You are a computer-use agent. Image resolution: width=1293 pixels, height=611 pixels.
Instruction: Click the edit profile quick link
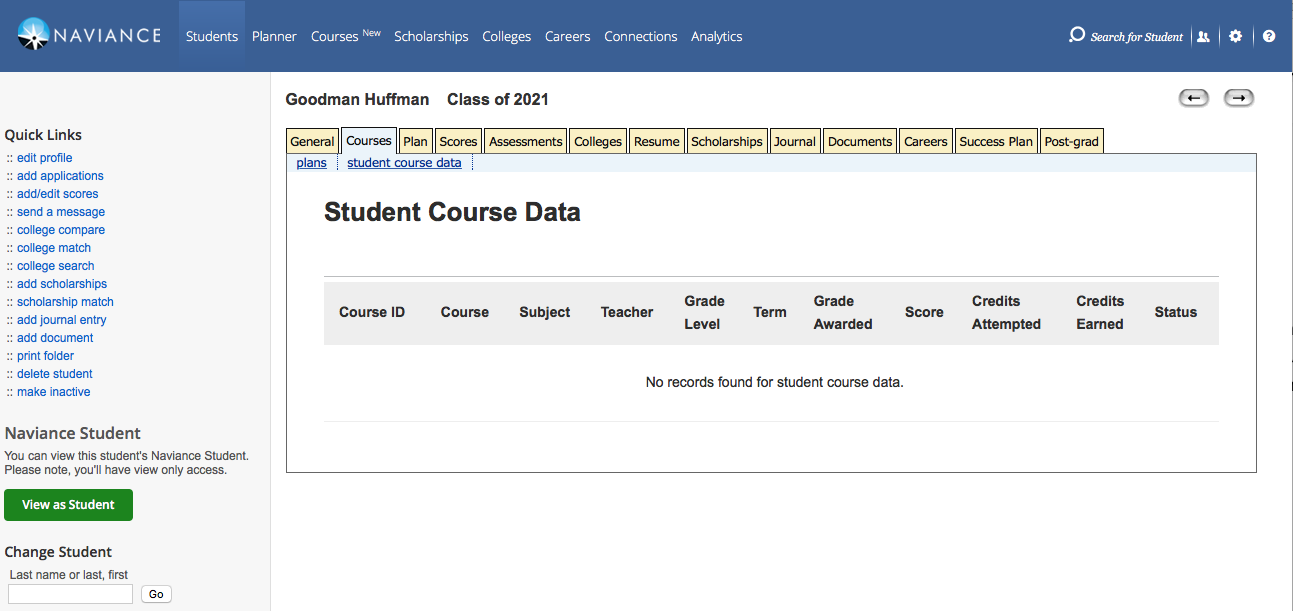coord(44,158)
